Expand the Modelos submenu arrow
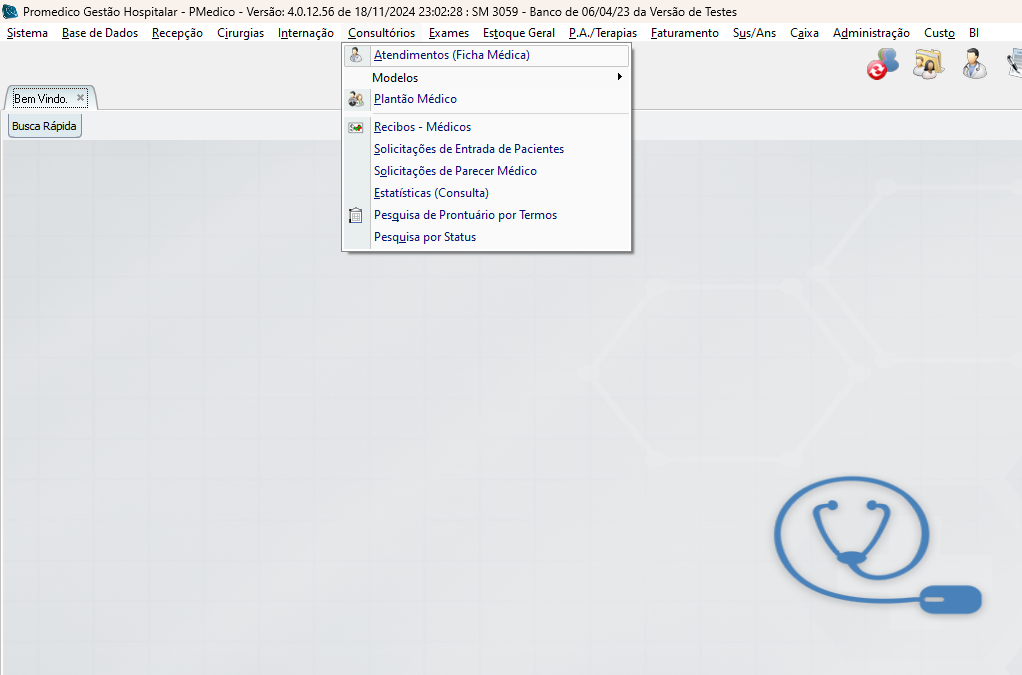1022x675 pixels. (x=619, y=78)
